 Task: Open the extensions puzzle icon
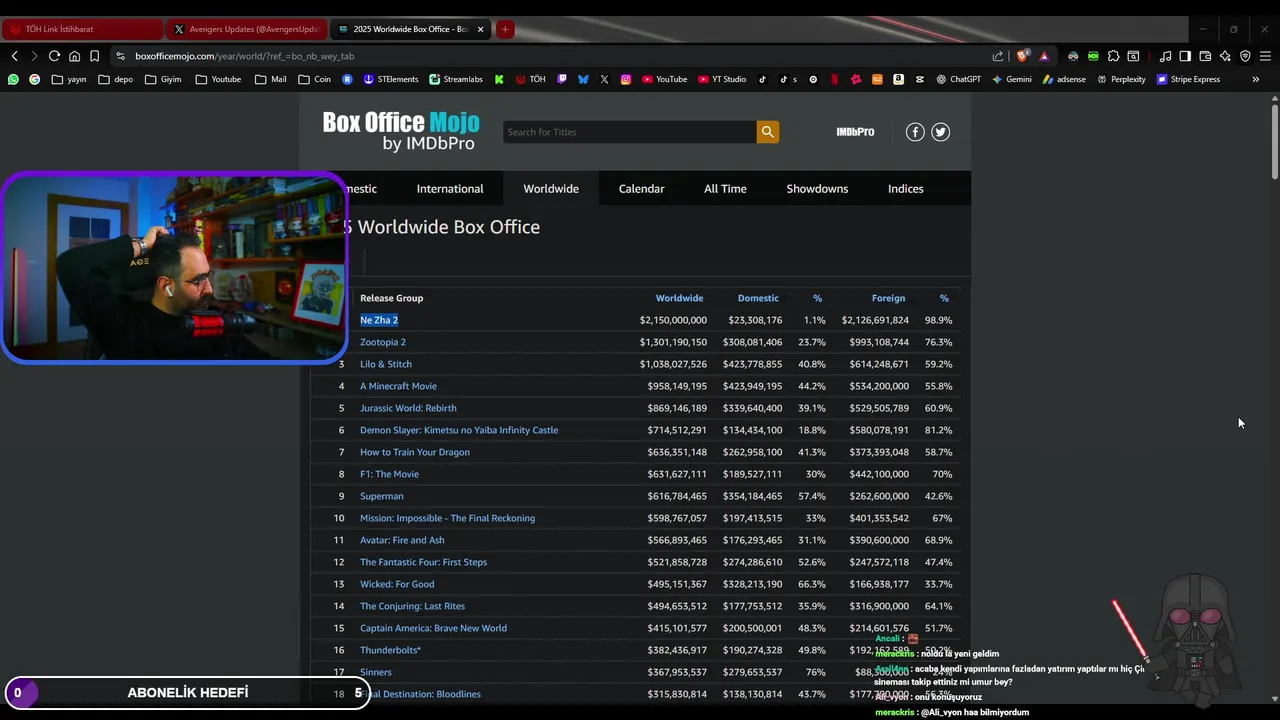[1113, 56]
